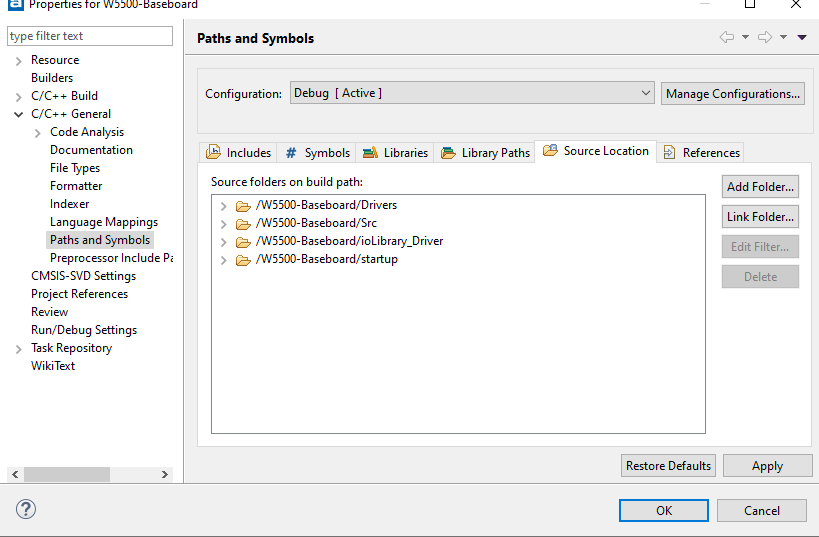Select Formatter in the tree
This screenshot has height=537, width=819.
point(76,186)
